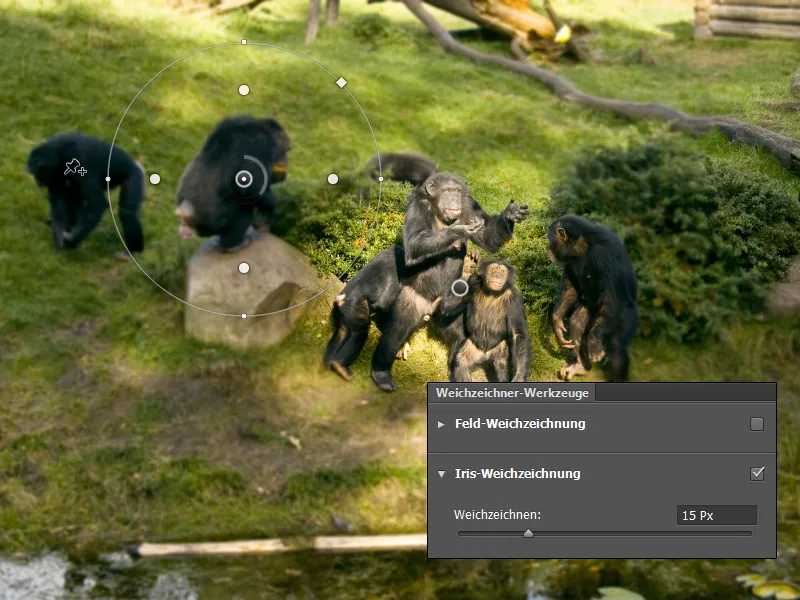The height and width of the screenshot is (600, 800).
Task: Click the square handle atop the blur ellipse
Action: tap(243, 43)
